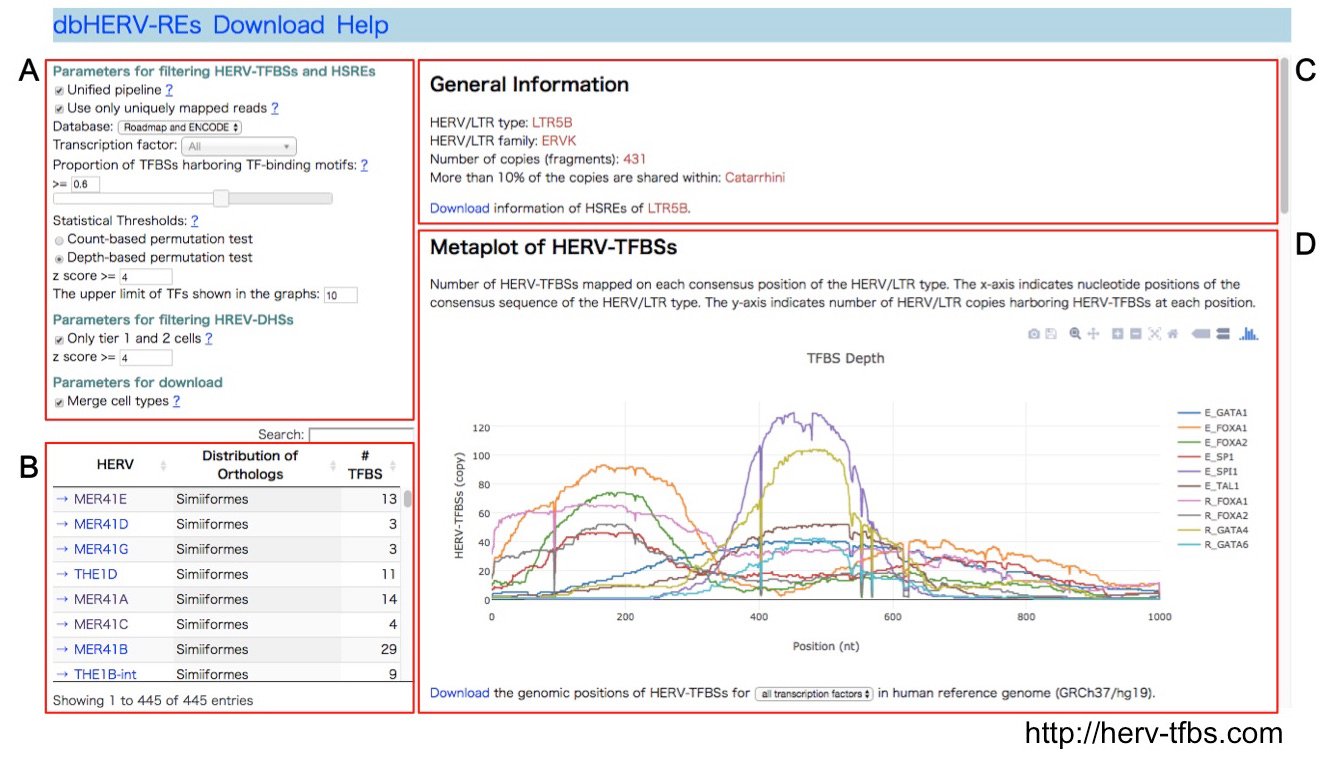Open the all transcription factors download dropdown
Image resolution: width=1336 pixels, height=758 pixels.
[815, 693]
